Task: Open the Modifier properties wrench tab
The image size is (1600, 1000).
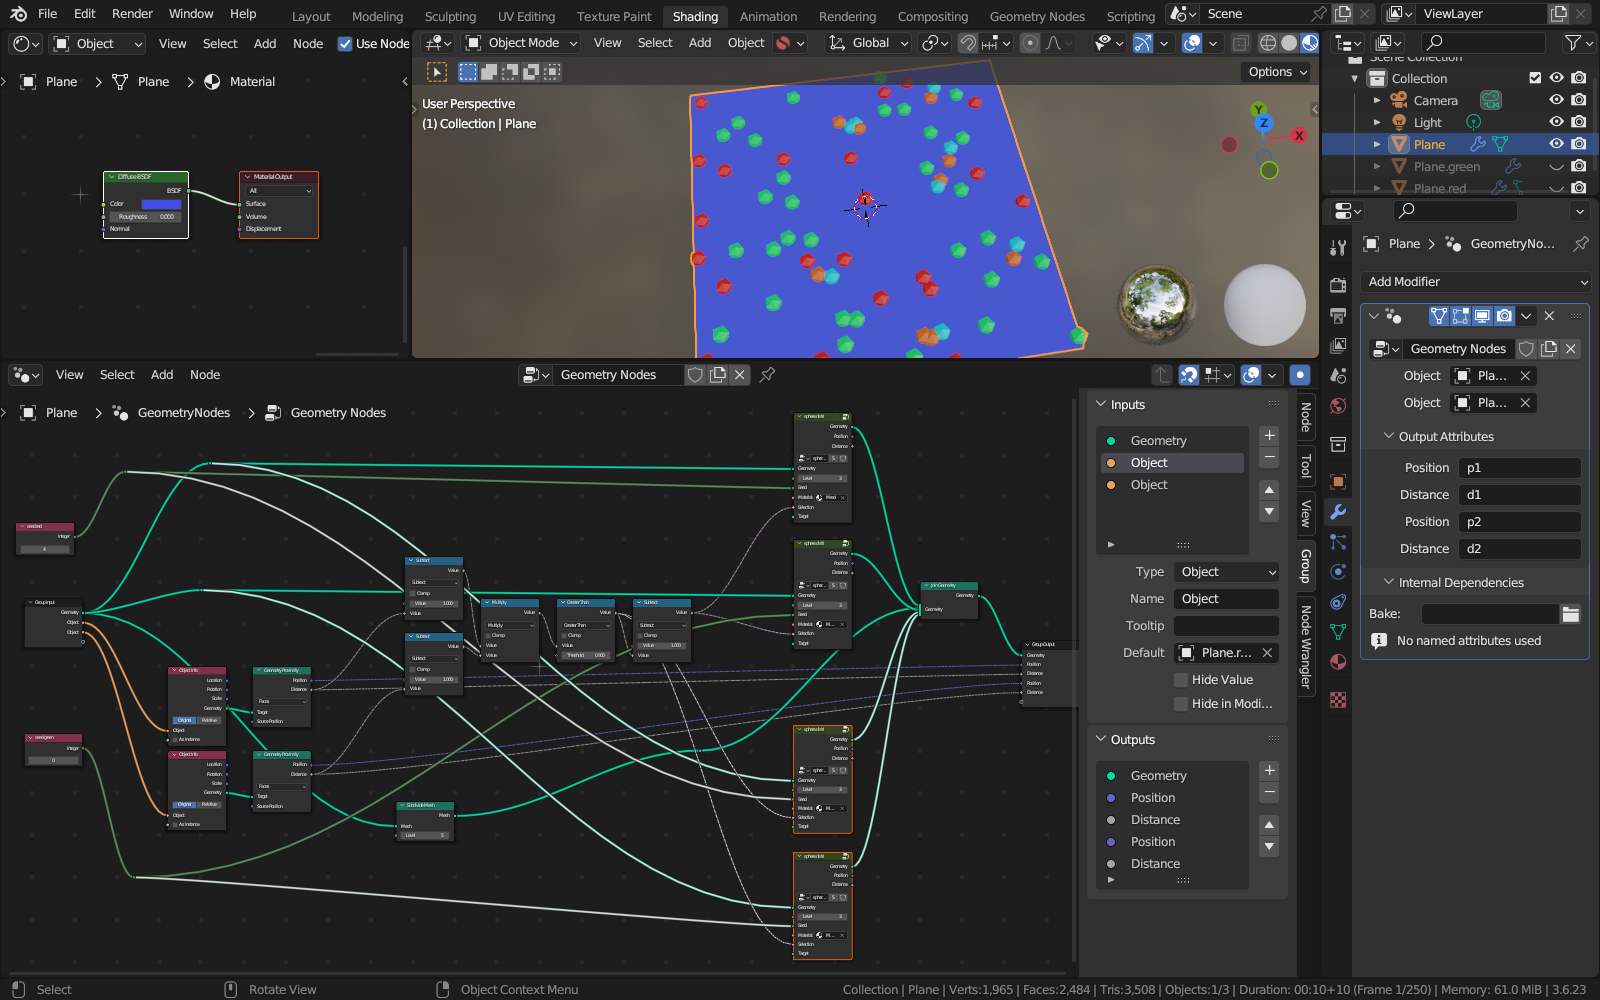Action: 1338,512
